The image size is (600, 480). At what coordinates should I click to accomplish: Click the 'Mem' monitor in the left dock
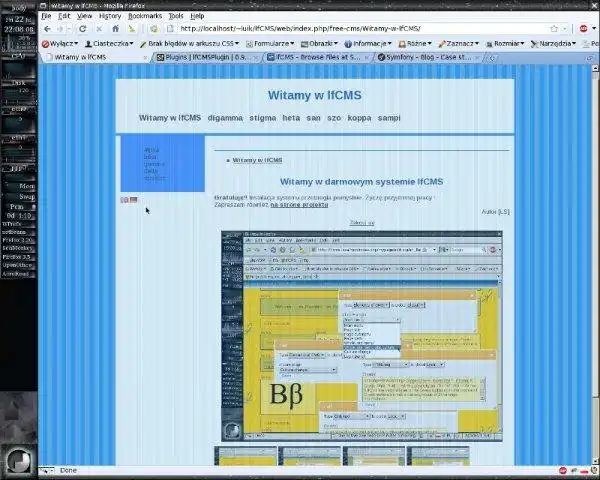pos(19,186)
